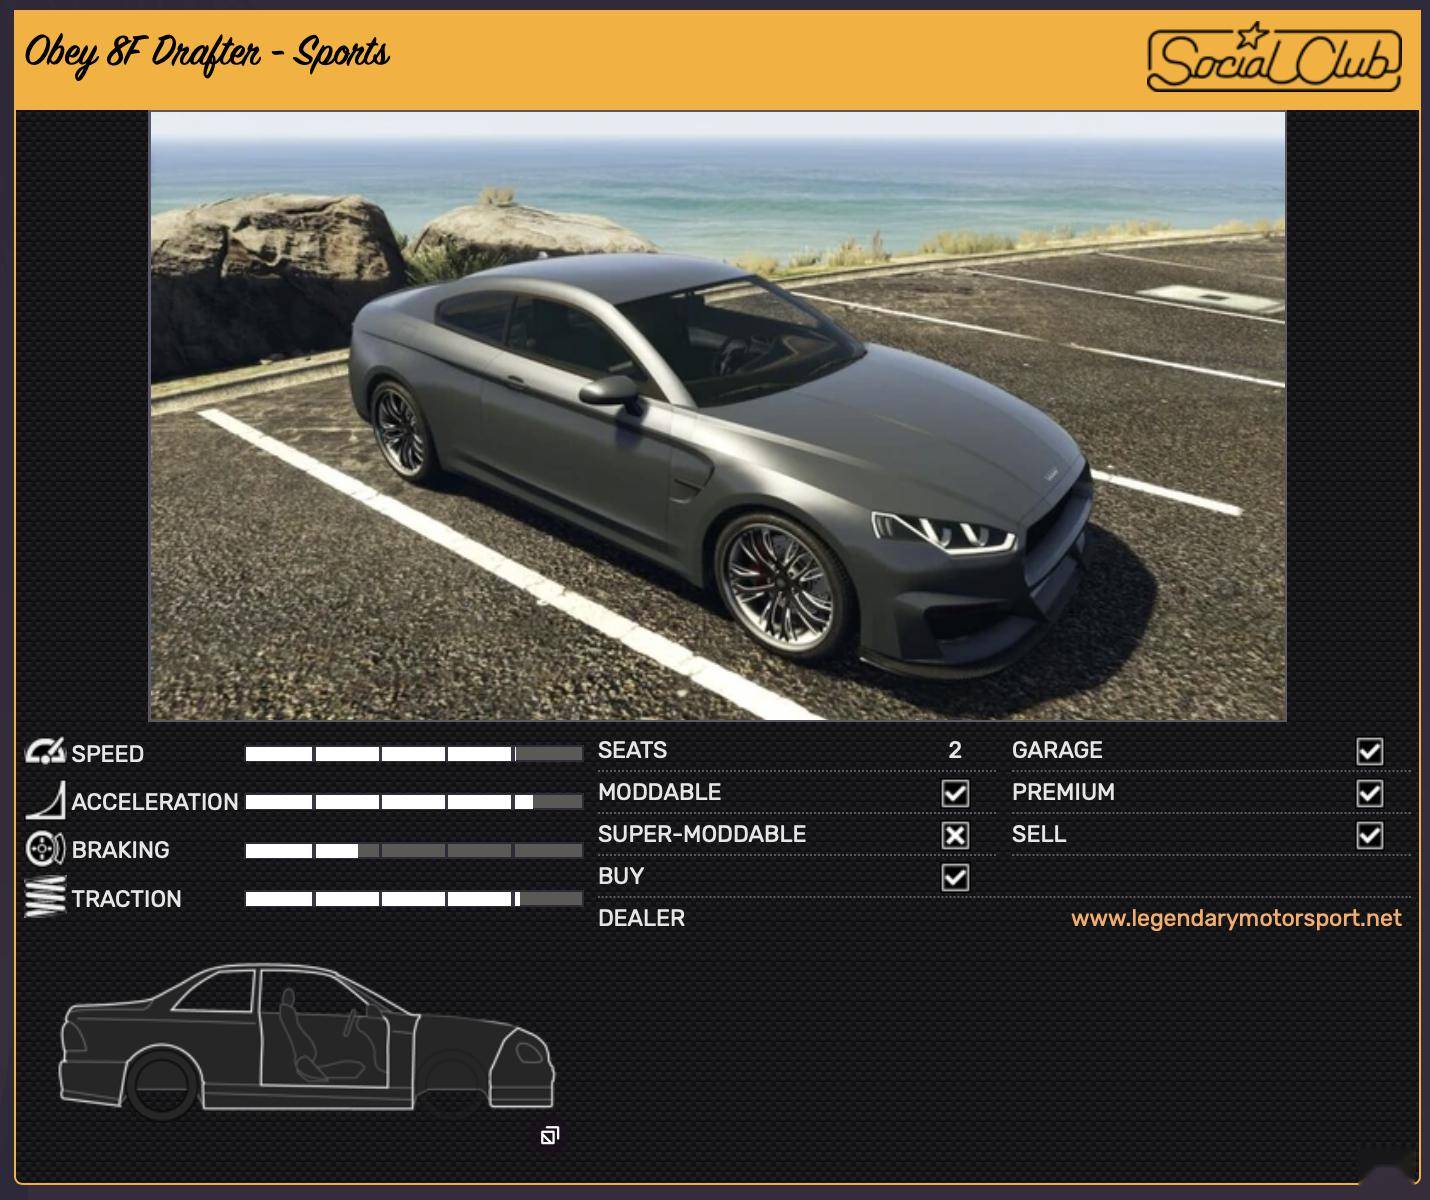Click the Traction stat bar

click(414, 899)
